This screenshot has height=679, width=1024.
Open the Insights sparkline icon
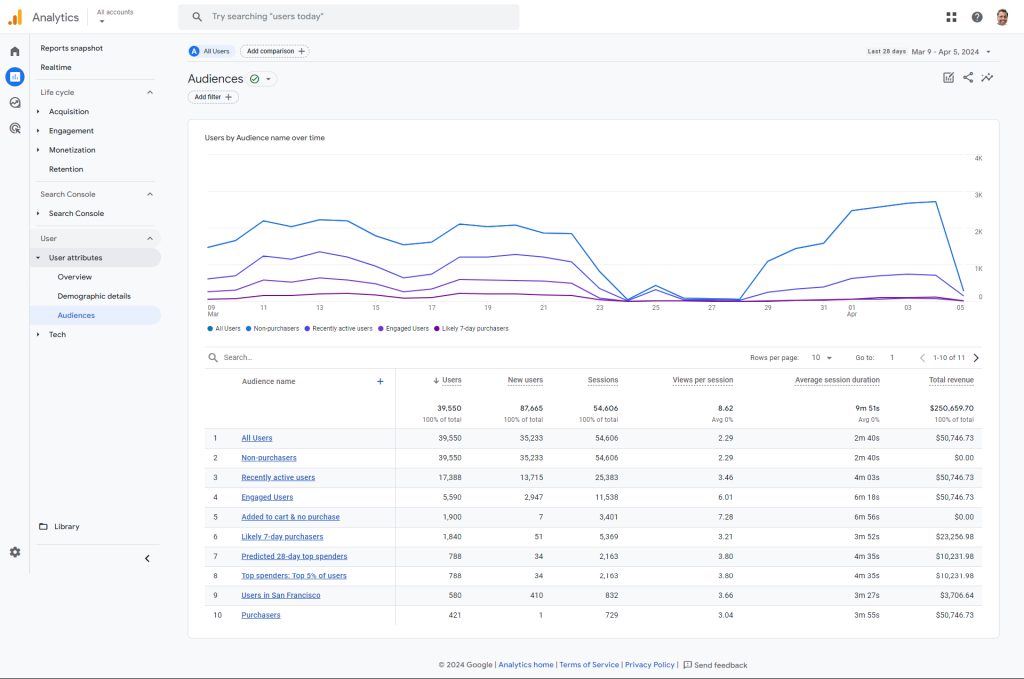[x=987, y=78]
